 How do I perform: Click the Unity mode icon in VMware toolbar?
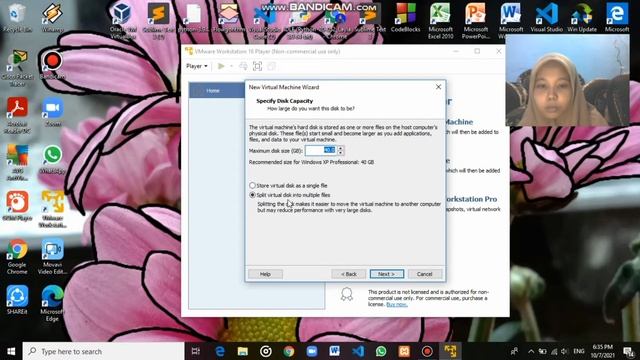(x=272, y=66)
